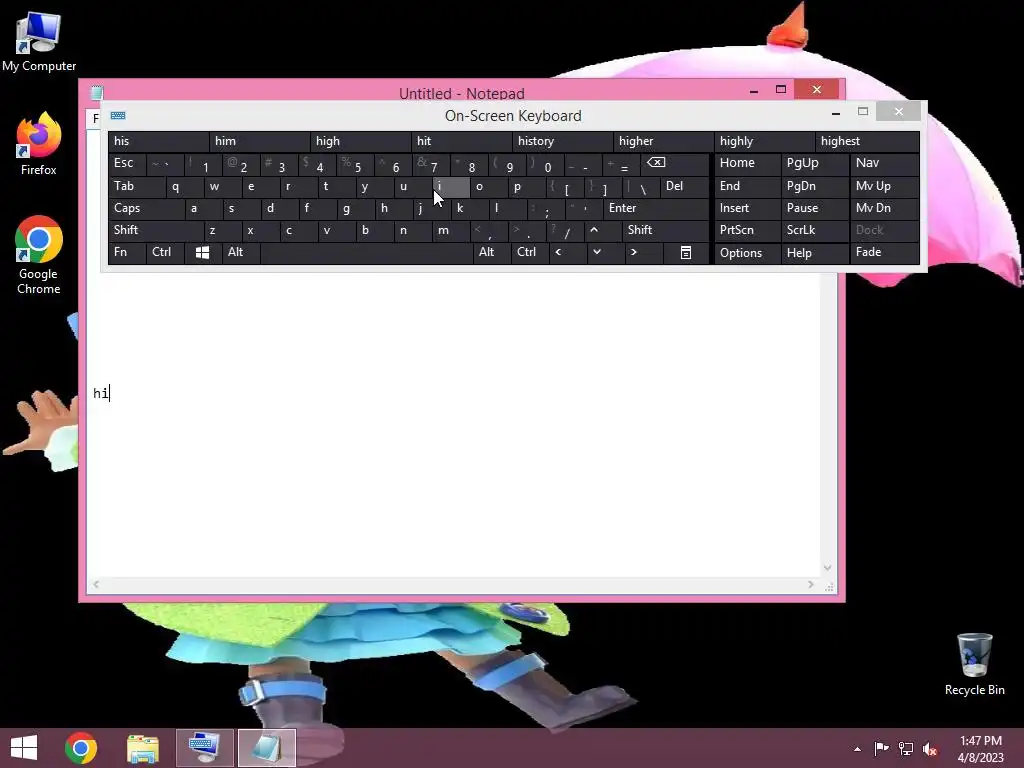This screenshot has width=1024, height=768.
Task: Click the Enter key on the keyboard
Action: tap(656, 208)
